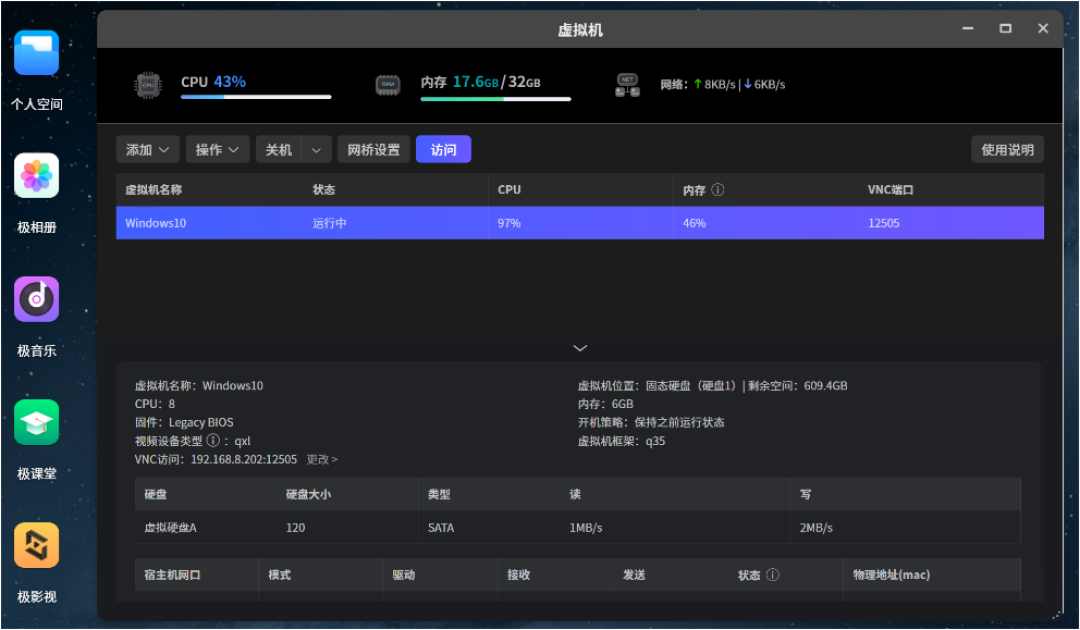The height and width of the screenshot is (630, 1080).
Task: Click the 虚拟硬盘A disk row
Action: [578, 527]
